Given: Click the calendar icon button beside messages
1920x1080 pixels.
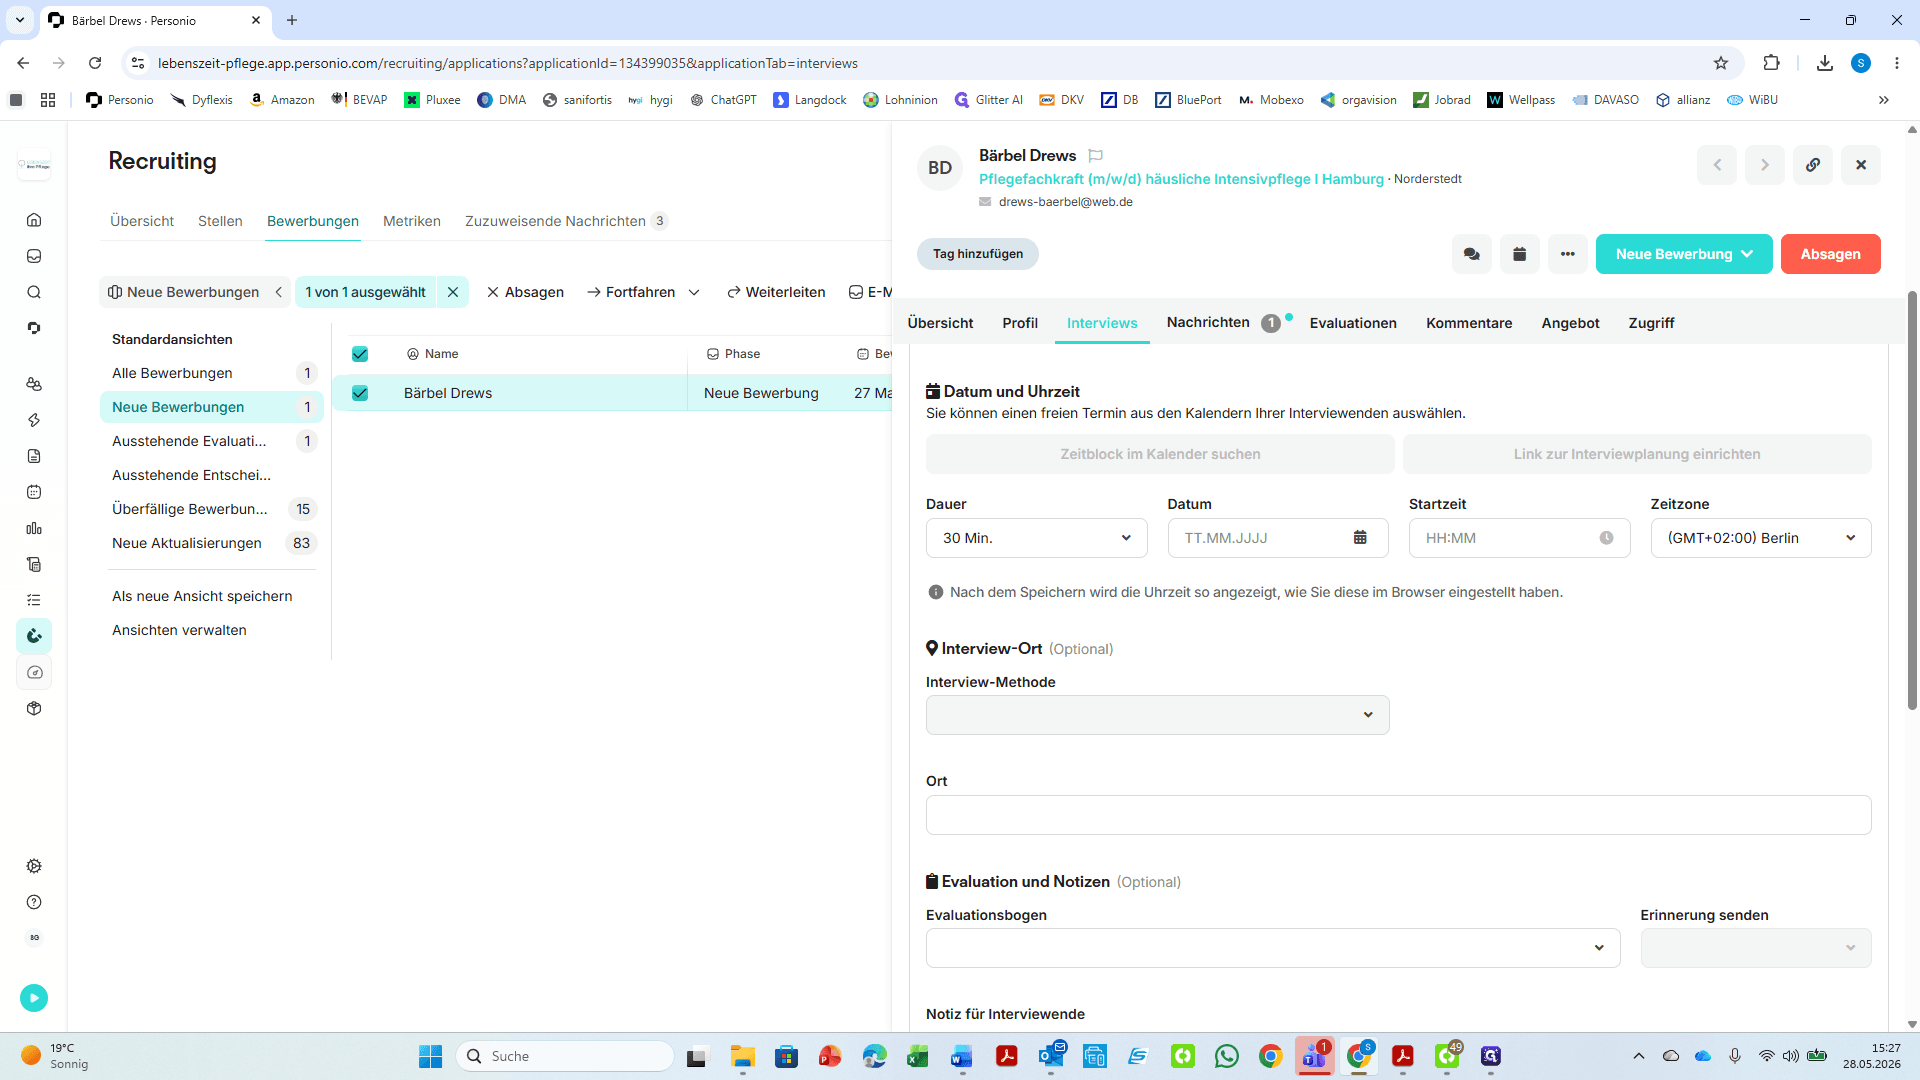Looking at the screenshot, I should (x=1520, y=254).
